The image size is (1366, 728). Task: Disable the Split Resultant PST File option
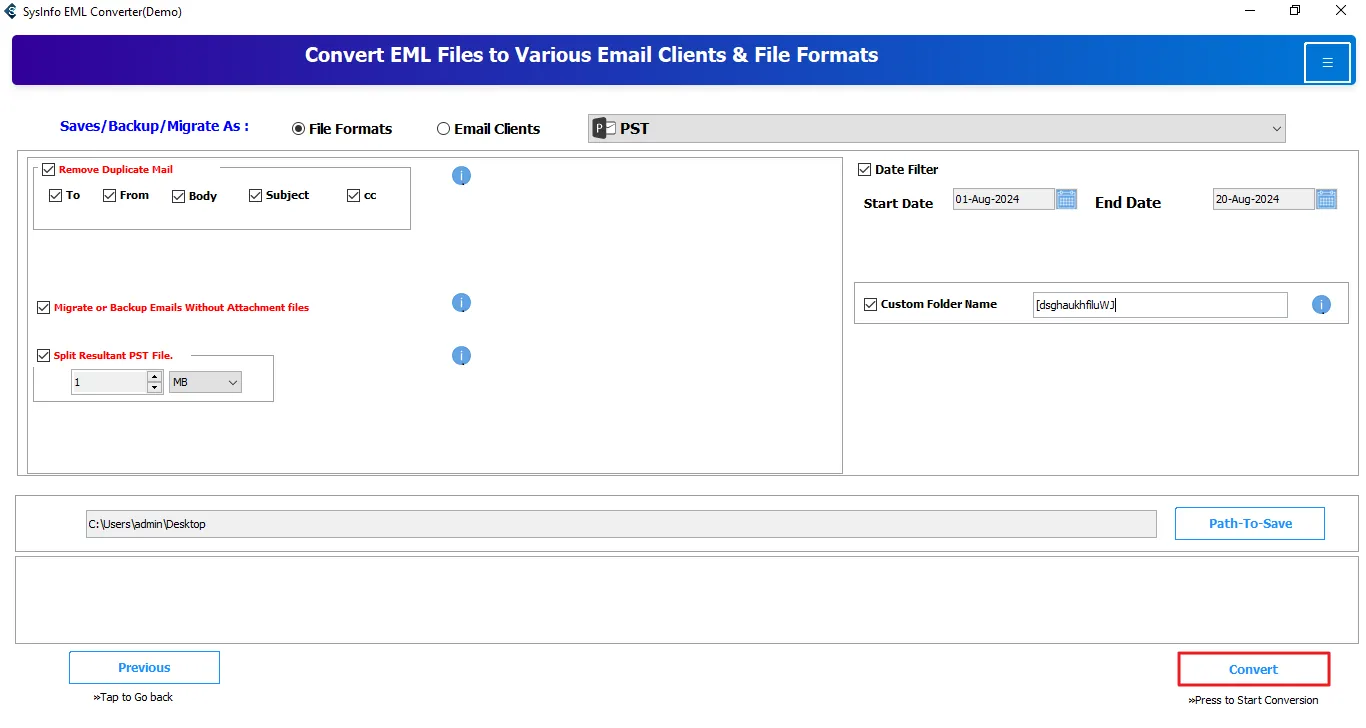(x=43, y=355)
